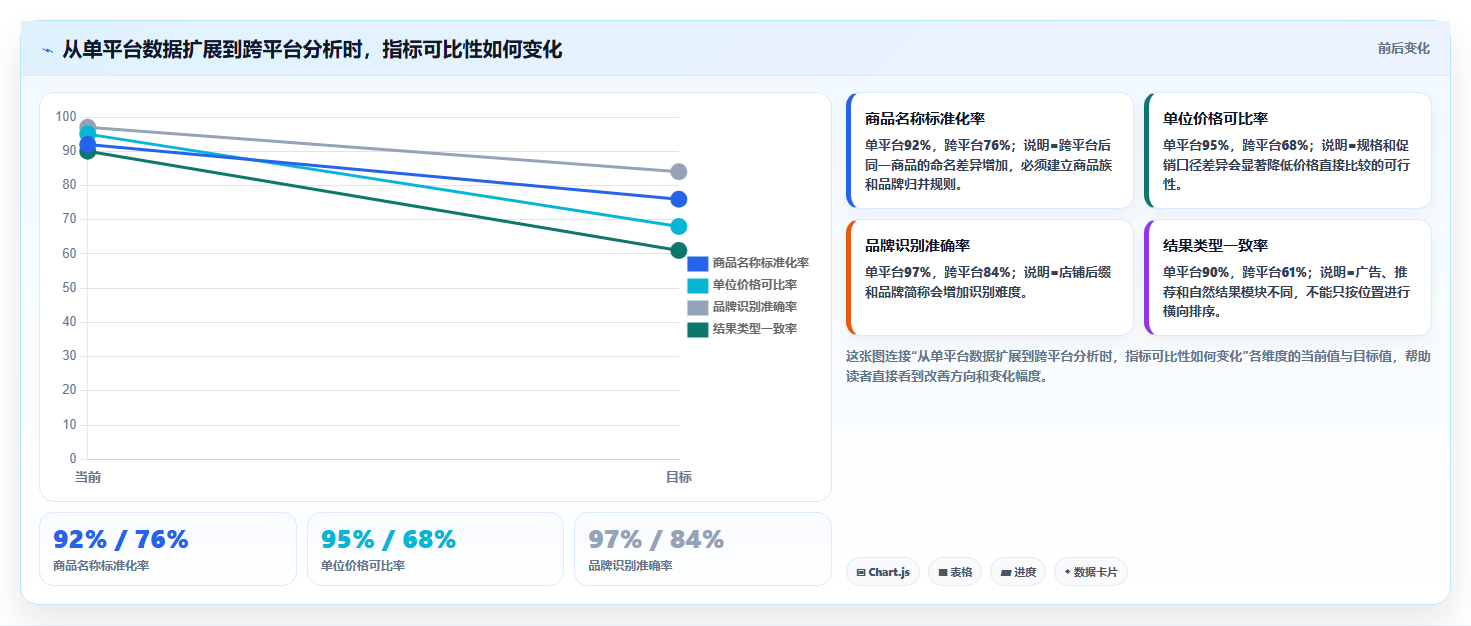Click 单位价格可比率 caption under 95% / 68%

point(363,566)
